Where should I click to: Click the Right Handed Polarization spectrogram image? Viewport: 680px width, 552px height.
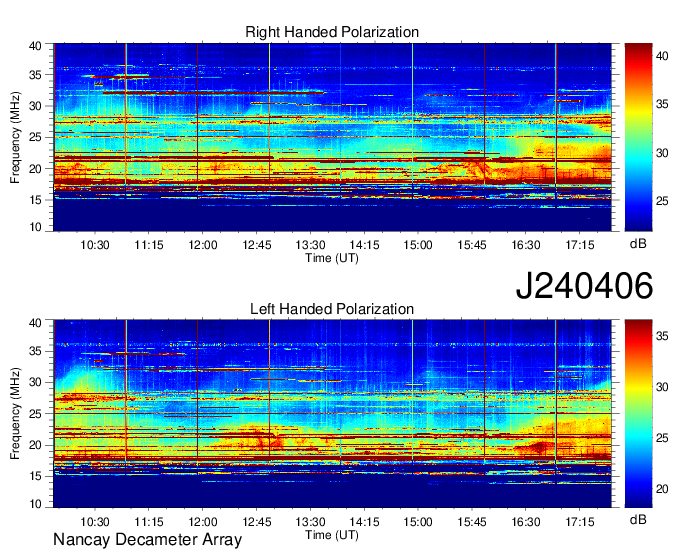[332, 137]
